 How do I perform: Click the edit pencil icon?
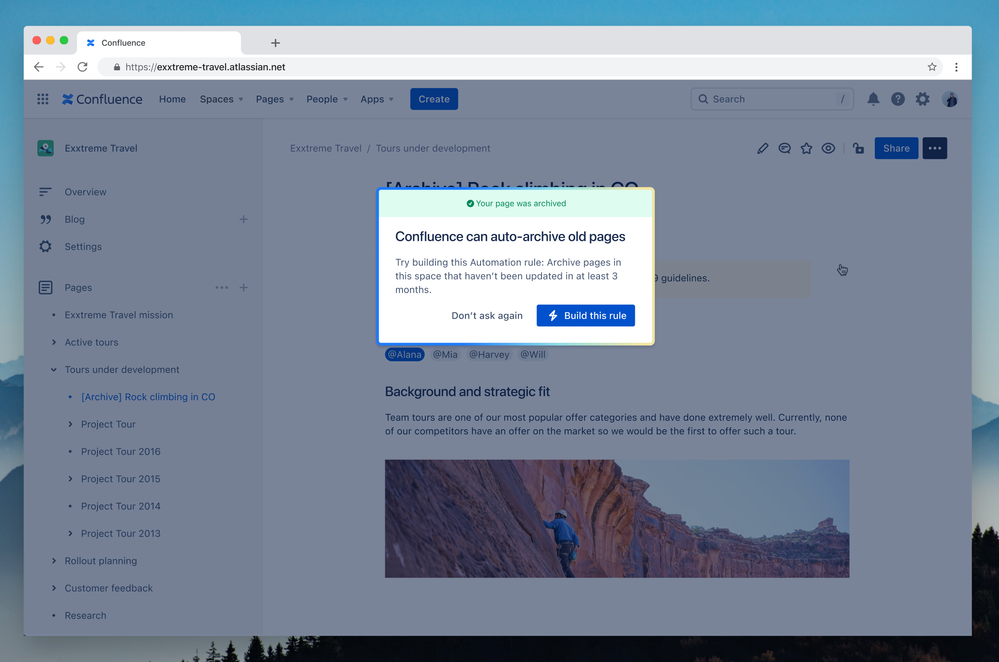(x=763, y=148)
